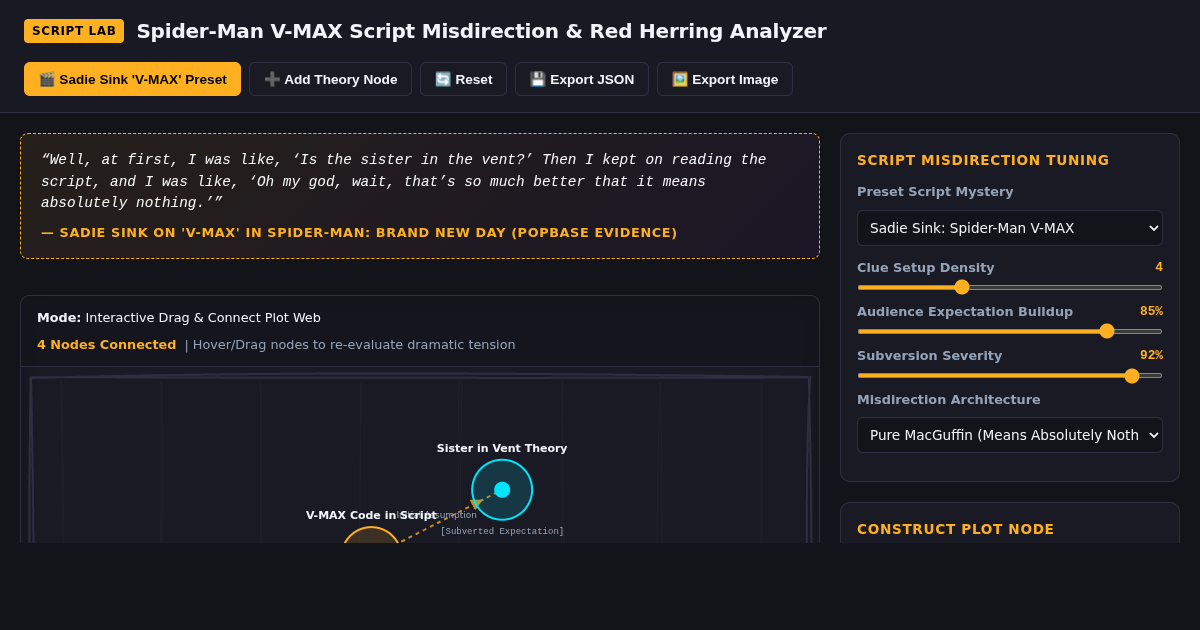Click the Spider-Man V-MAX analyzer page title
1200x630 pixels.
[482, 31]
